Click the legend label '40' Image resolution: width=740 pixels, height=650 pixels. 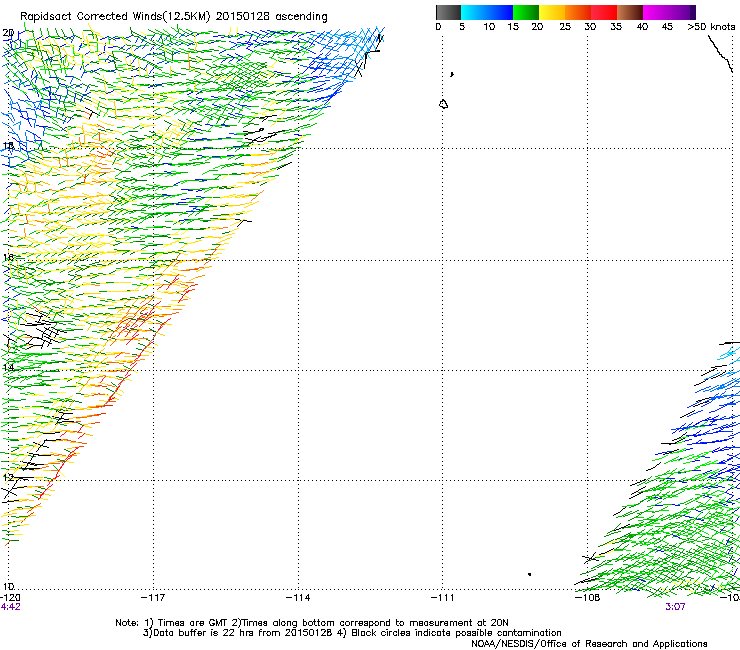(642, 27)
